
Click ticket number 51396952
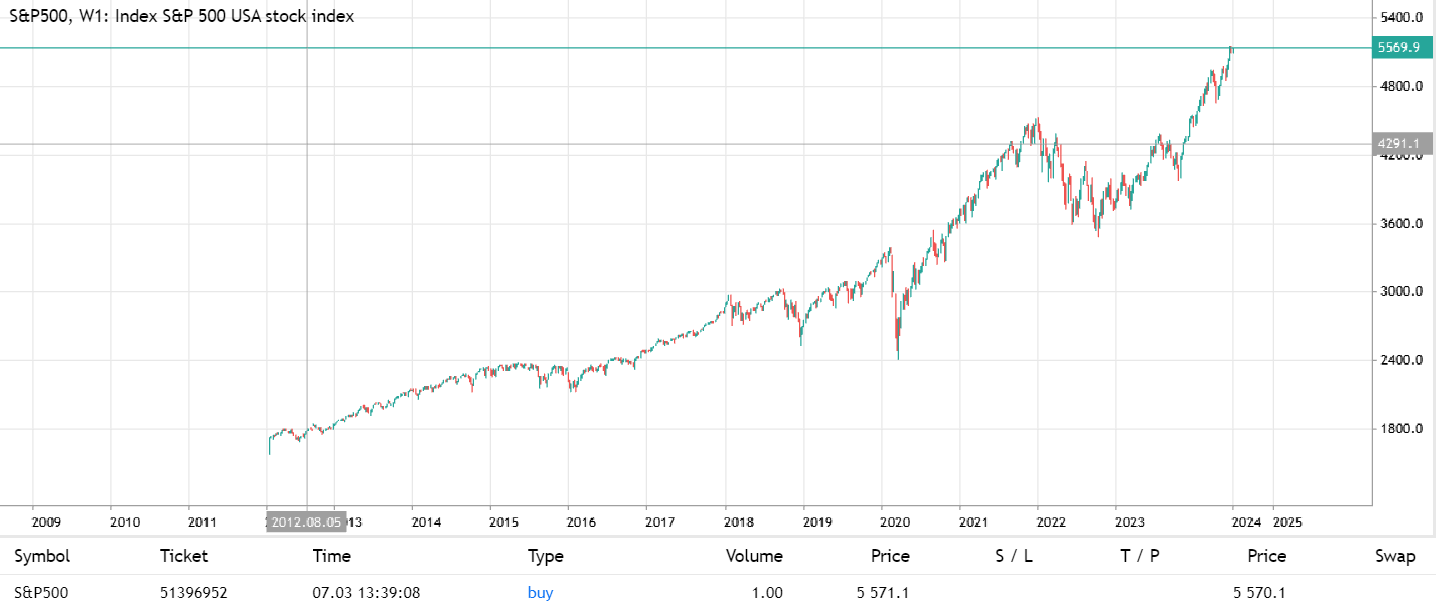coord(194,593)
